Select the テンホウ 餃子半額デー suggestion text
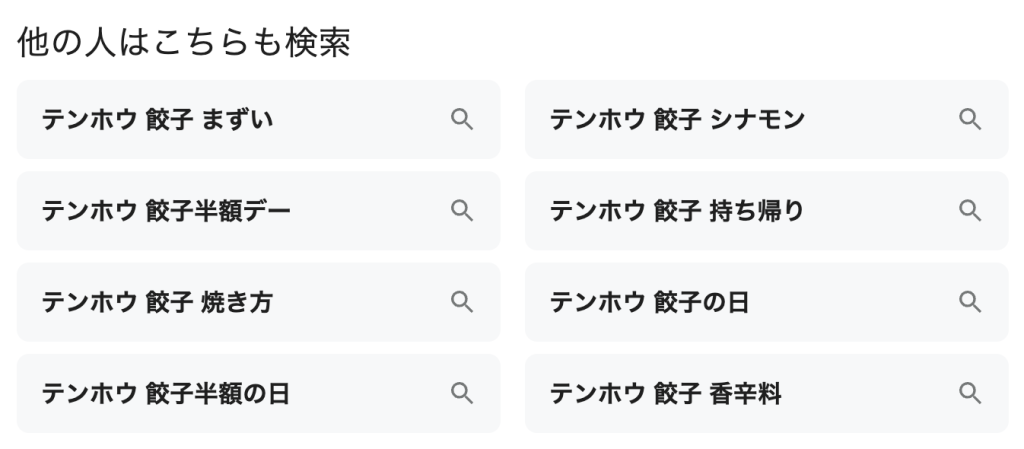This screenshot has width=1024, height=449. click(x=166, y=211)
